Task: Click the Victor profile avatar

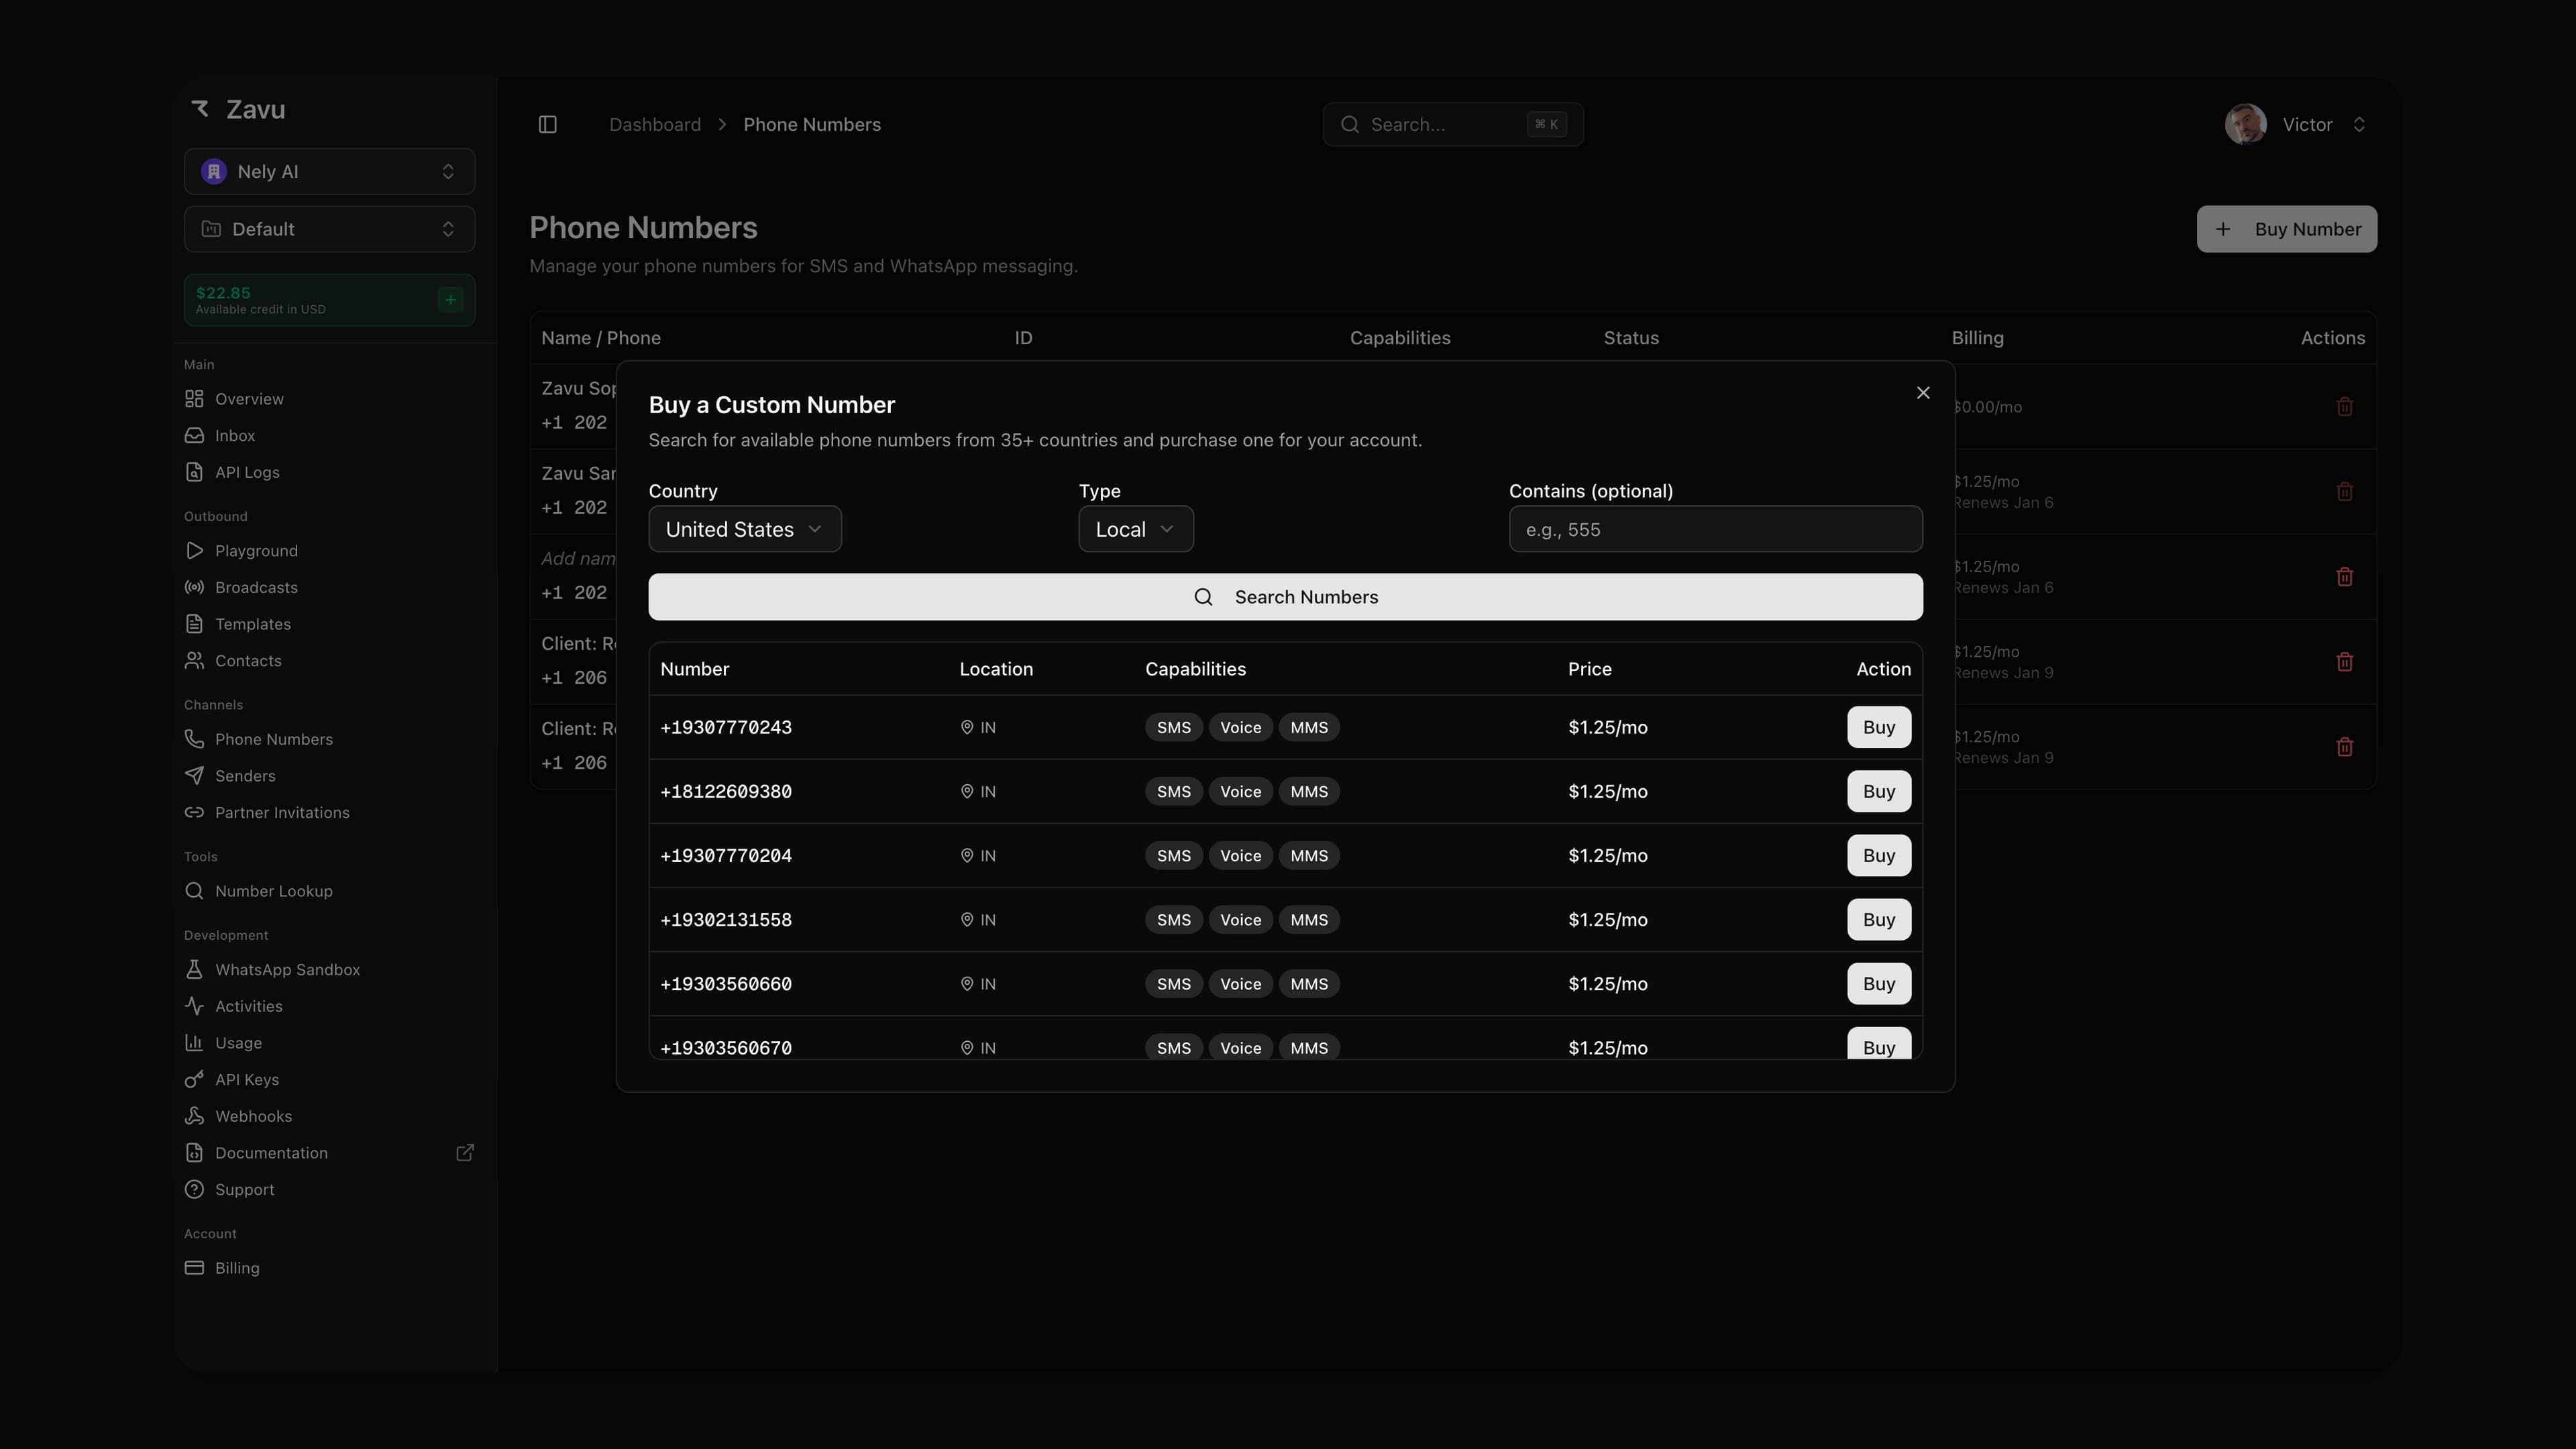Action: (2245, 125)
